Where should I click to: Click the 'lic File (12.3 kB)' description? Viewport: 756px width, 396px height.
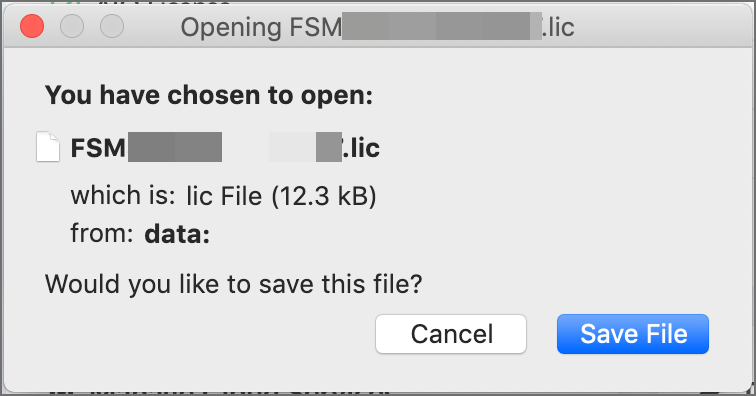[x=281, y=196]
